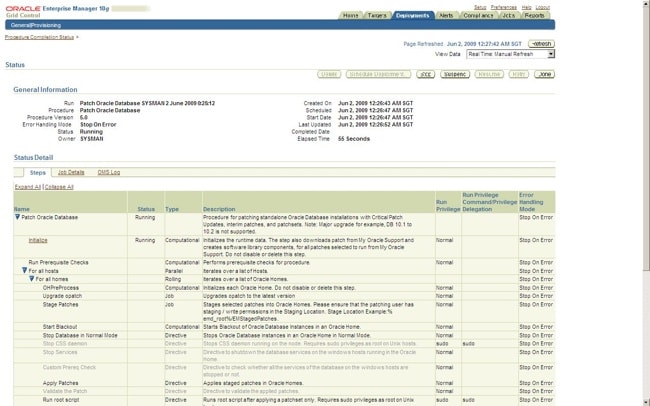Click the Suspend button

455,74
